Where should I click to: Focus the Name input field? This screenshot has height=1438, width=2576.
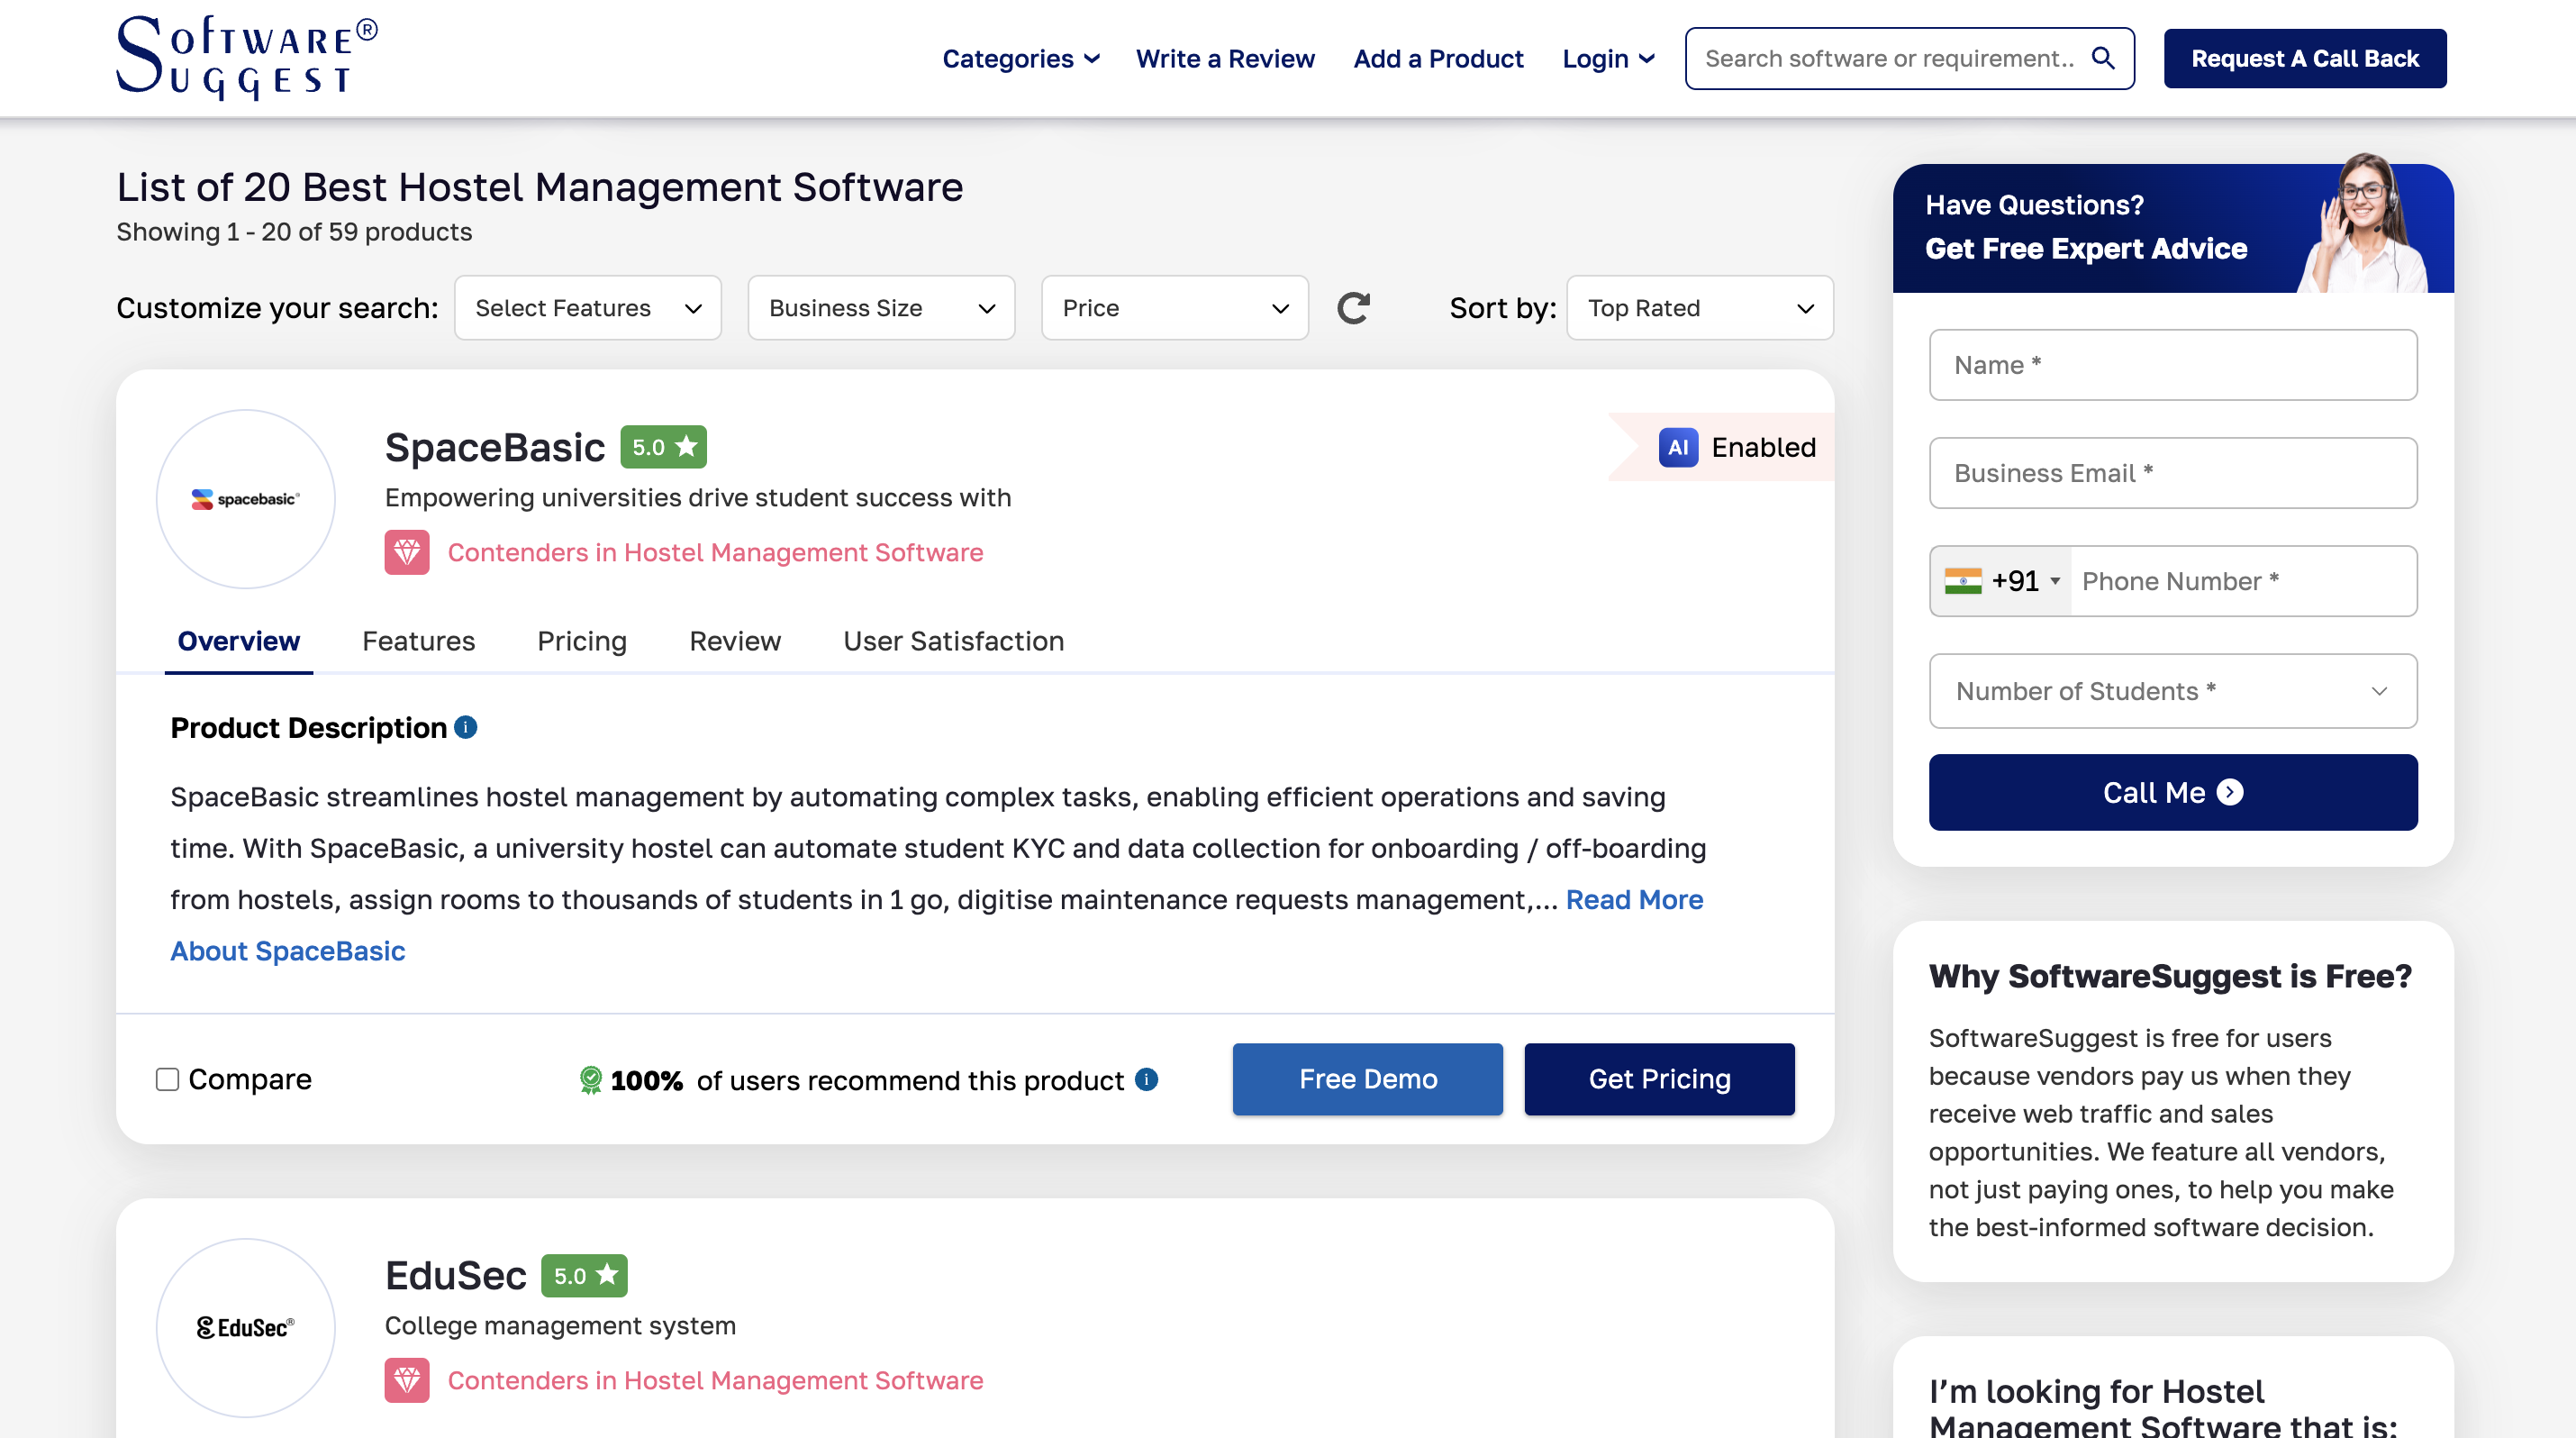tap(2173, 365)
